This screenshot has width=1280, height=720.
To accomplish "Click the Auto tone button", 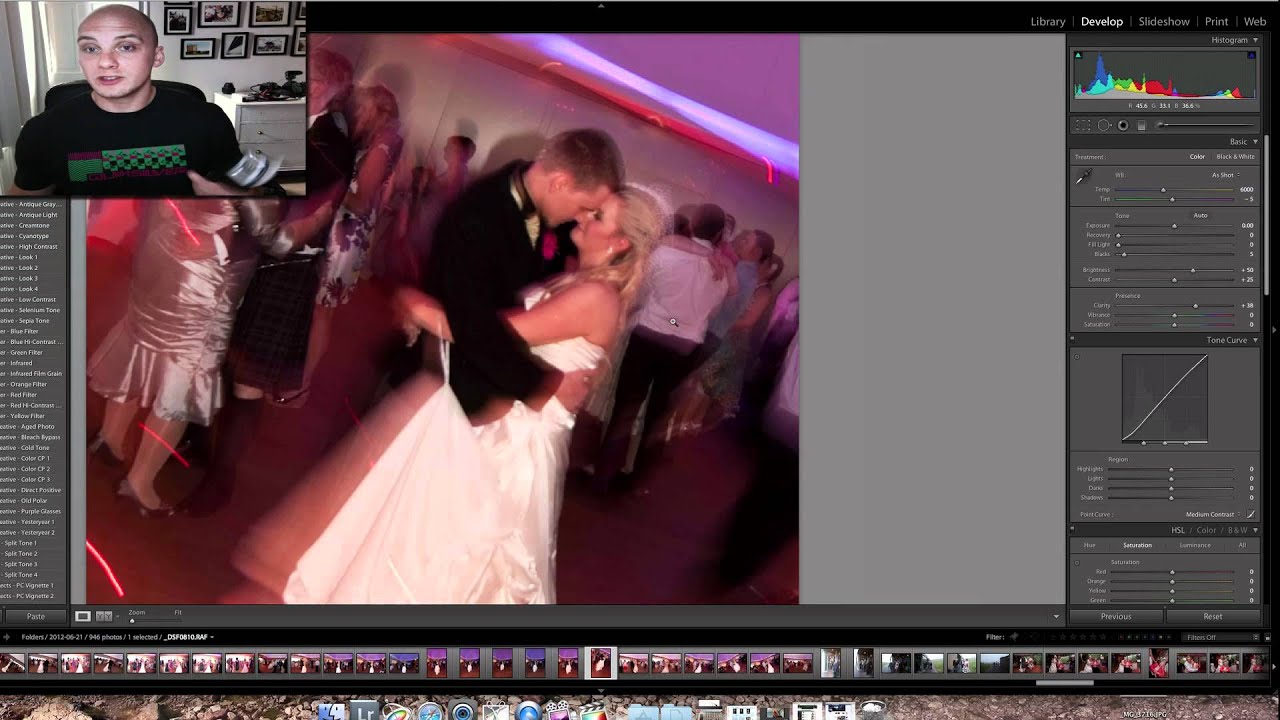I will point(1200,215).
